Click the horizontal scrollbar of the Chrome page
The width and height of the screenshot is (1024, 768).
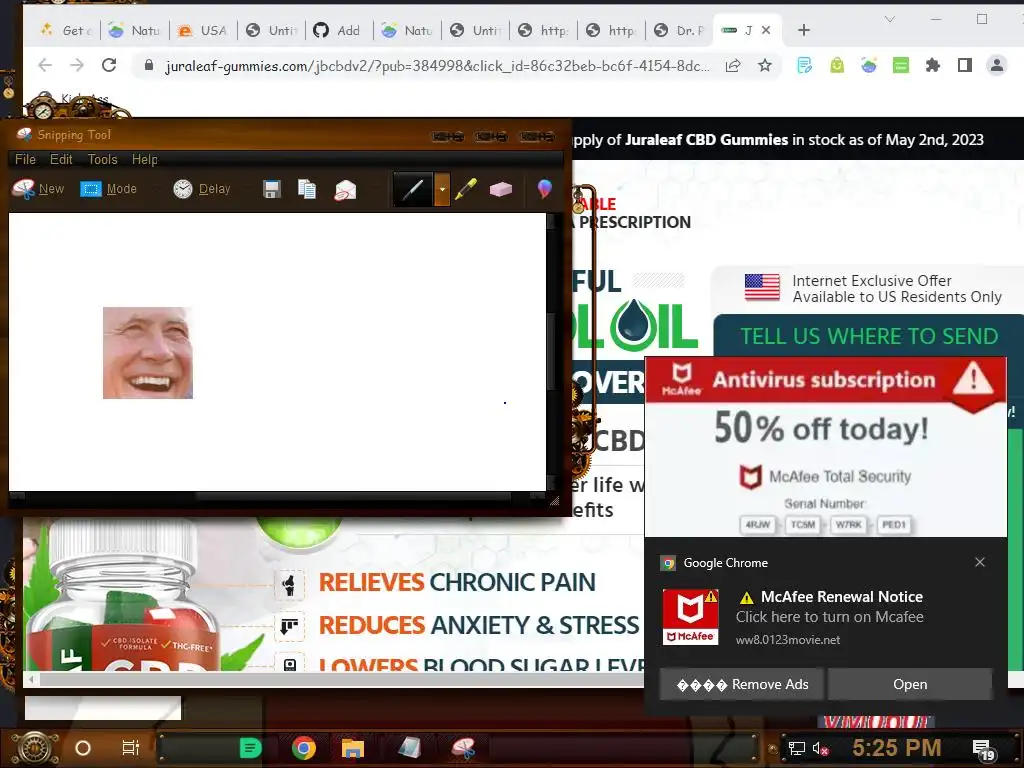[x=340, y=679]
